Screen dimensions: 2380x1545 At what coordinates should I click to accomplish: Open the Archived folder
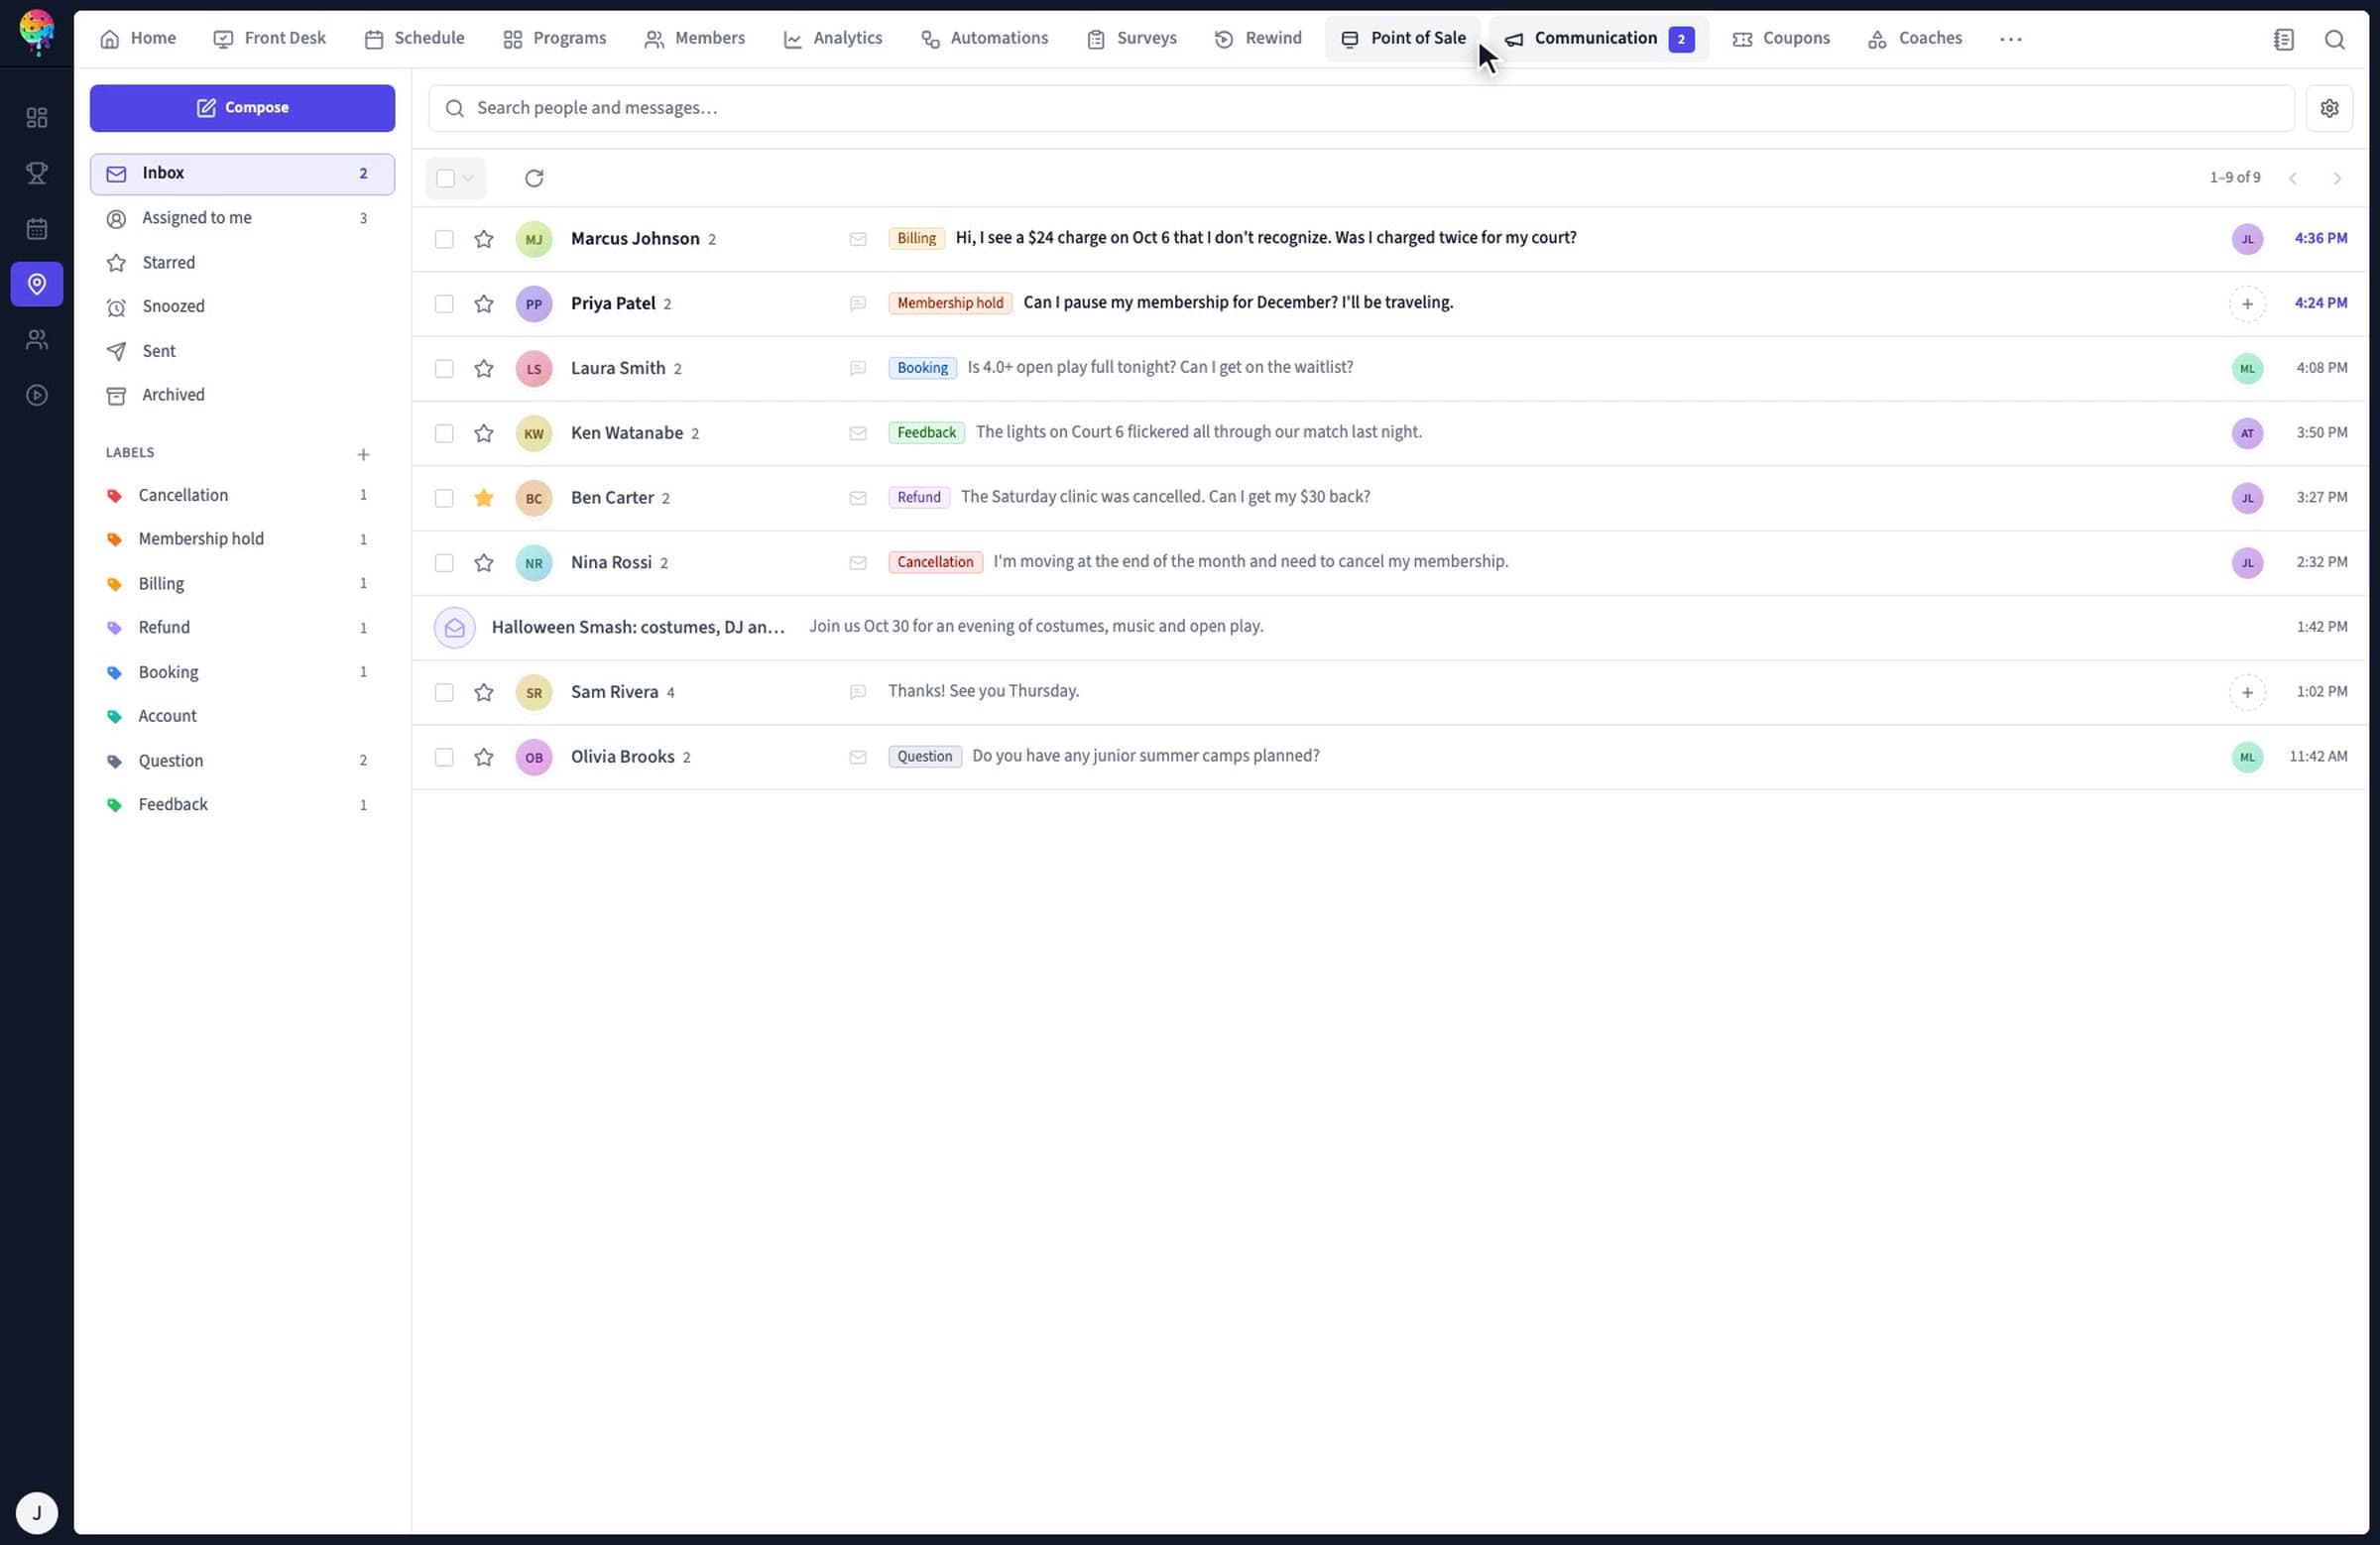242,395
